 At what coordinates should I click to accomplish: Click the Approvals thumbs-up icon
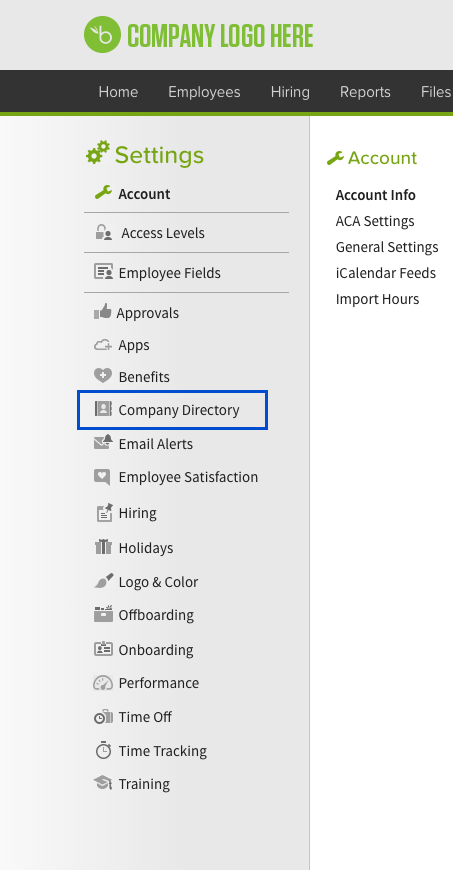click(102, 312)
